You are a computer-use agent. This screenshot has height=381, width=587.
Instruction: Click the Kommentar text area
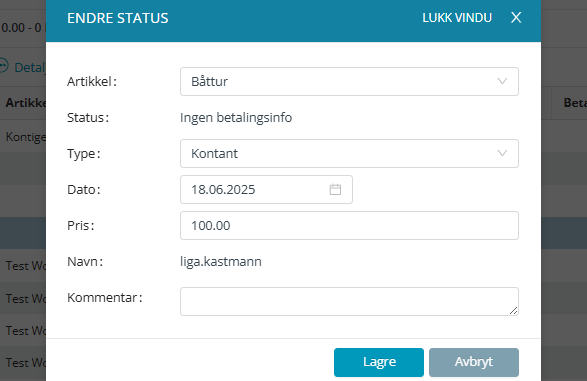349,301
